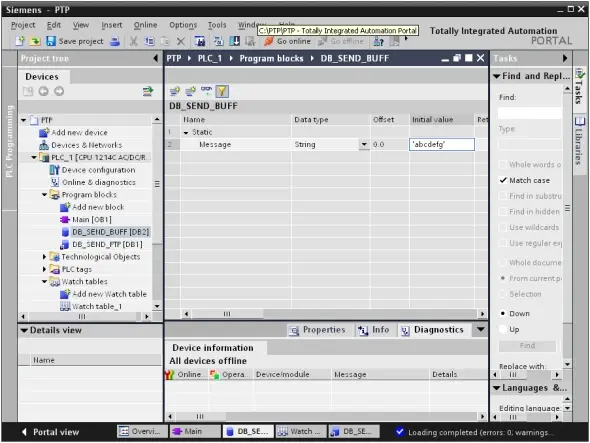Expand the Technological Objects node
Screen dimensions: 590x443
(x=44, y=257)
